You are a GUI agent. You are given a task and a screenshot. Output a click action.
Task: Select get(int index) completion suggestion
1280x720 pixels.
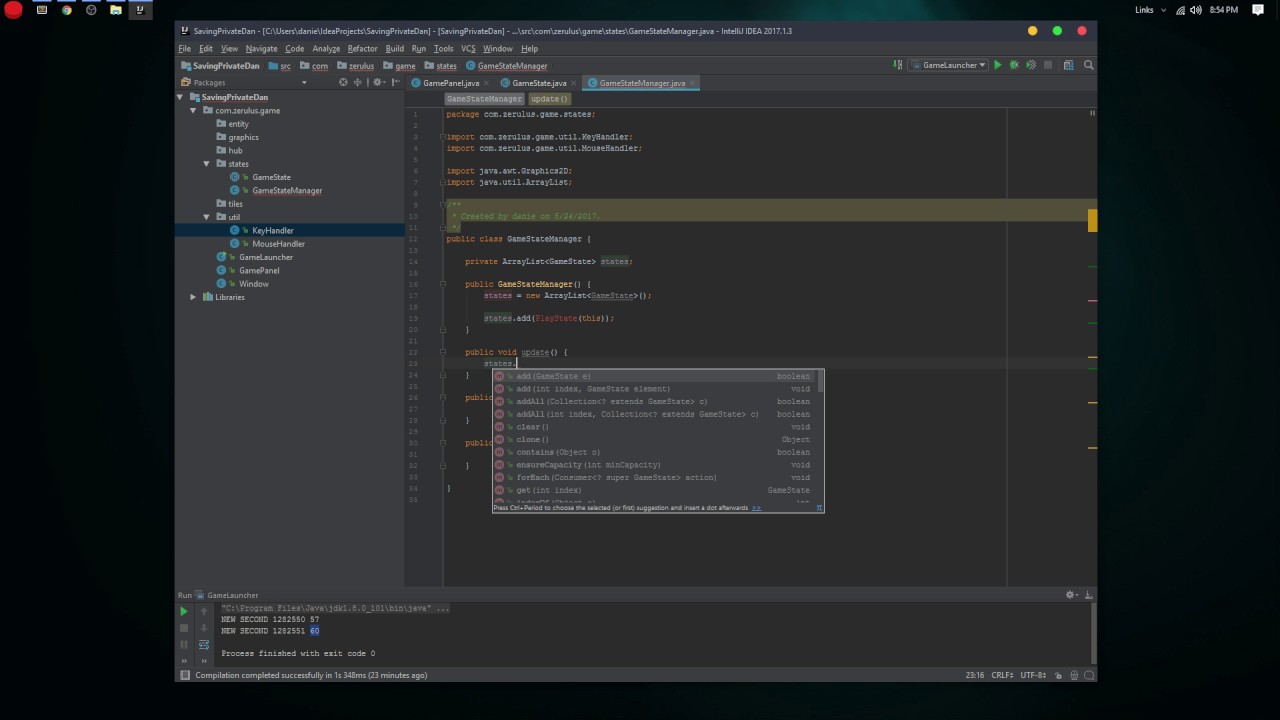(657, 490)
